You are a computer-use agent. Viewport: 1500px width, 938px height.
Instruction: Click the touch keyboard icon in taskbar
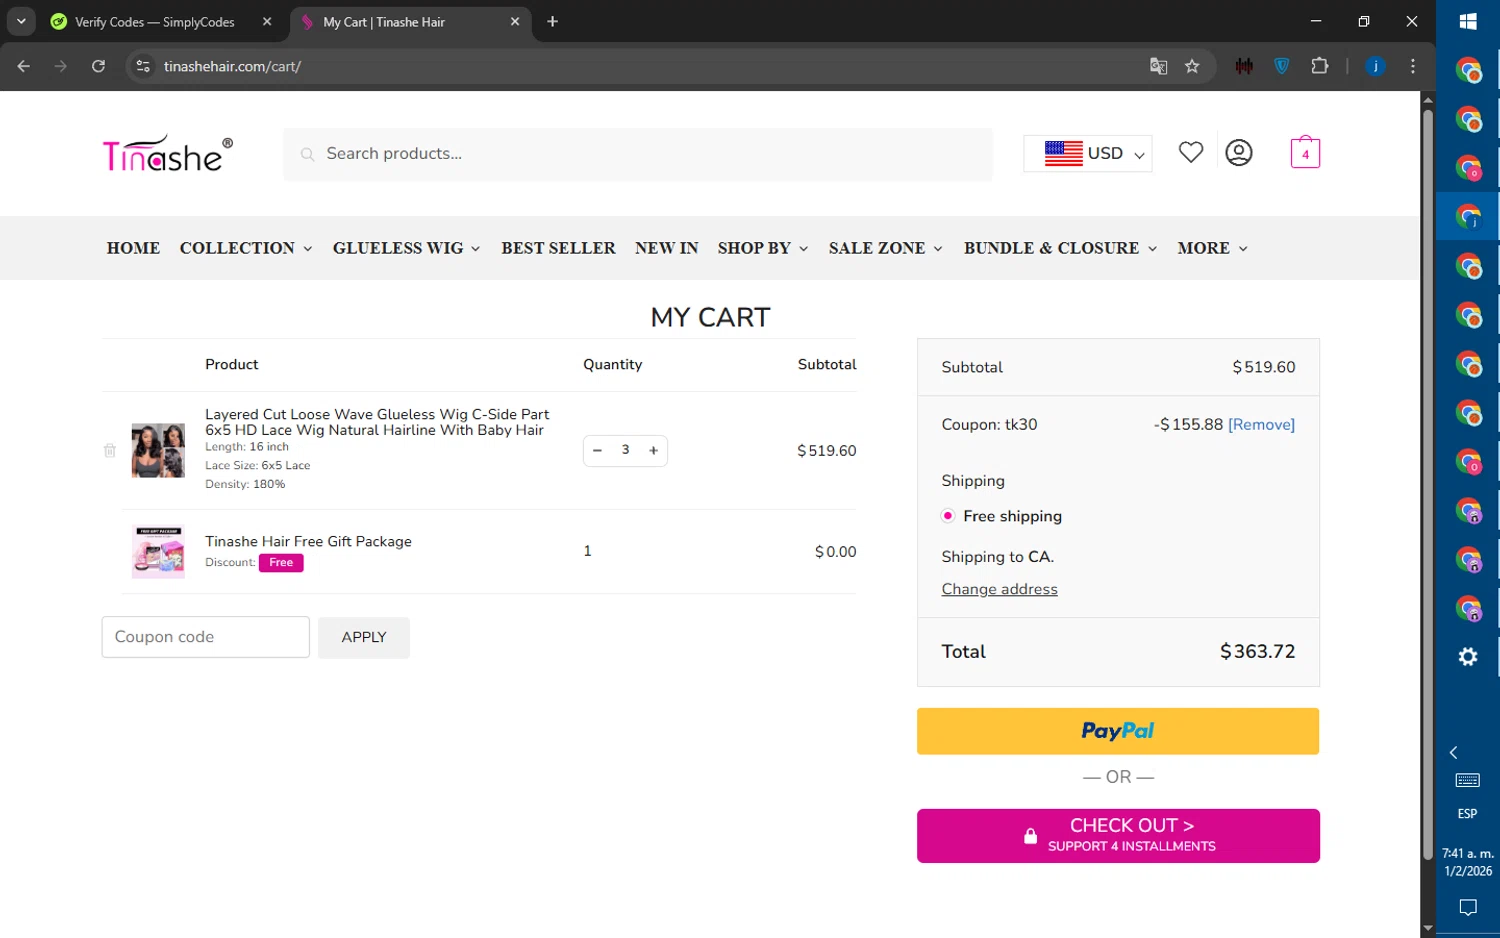pos(1468,780)
